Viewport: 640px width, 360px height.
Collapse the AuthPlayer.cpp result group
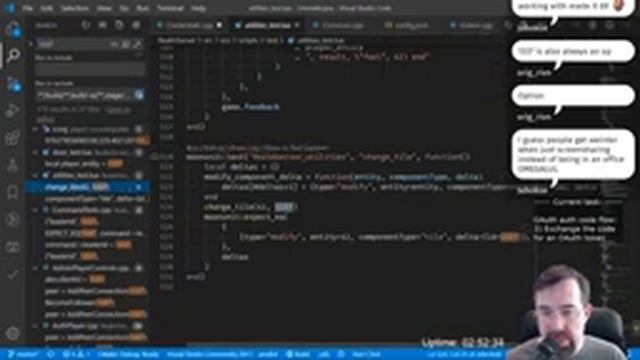[x=36, y=326]
